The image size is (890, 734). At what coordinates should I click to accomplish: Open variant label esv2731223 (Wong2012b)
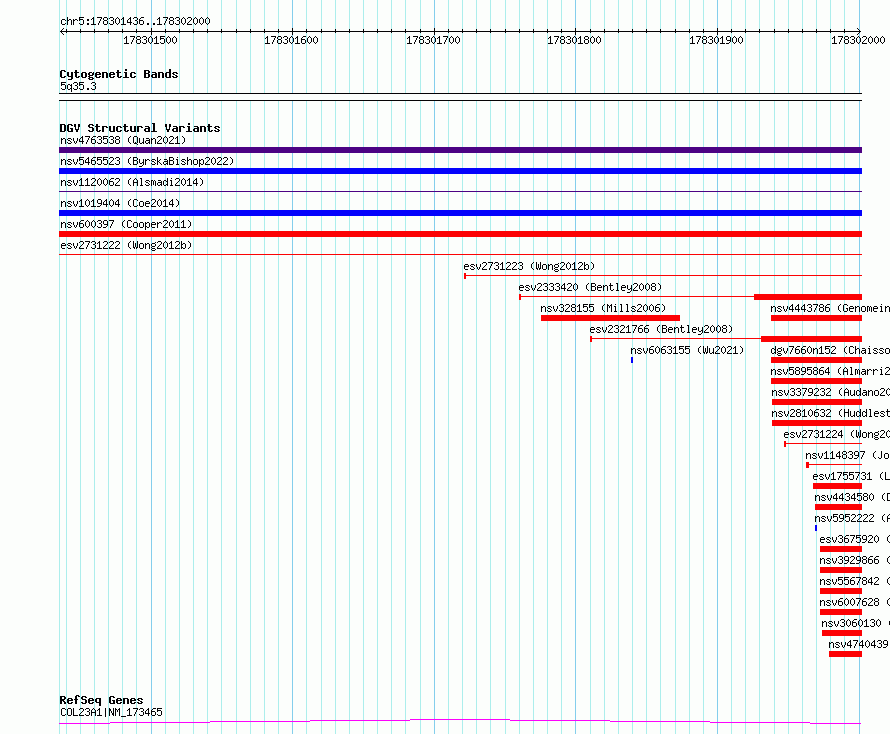coord(529,266)
